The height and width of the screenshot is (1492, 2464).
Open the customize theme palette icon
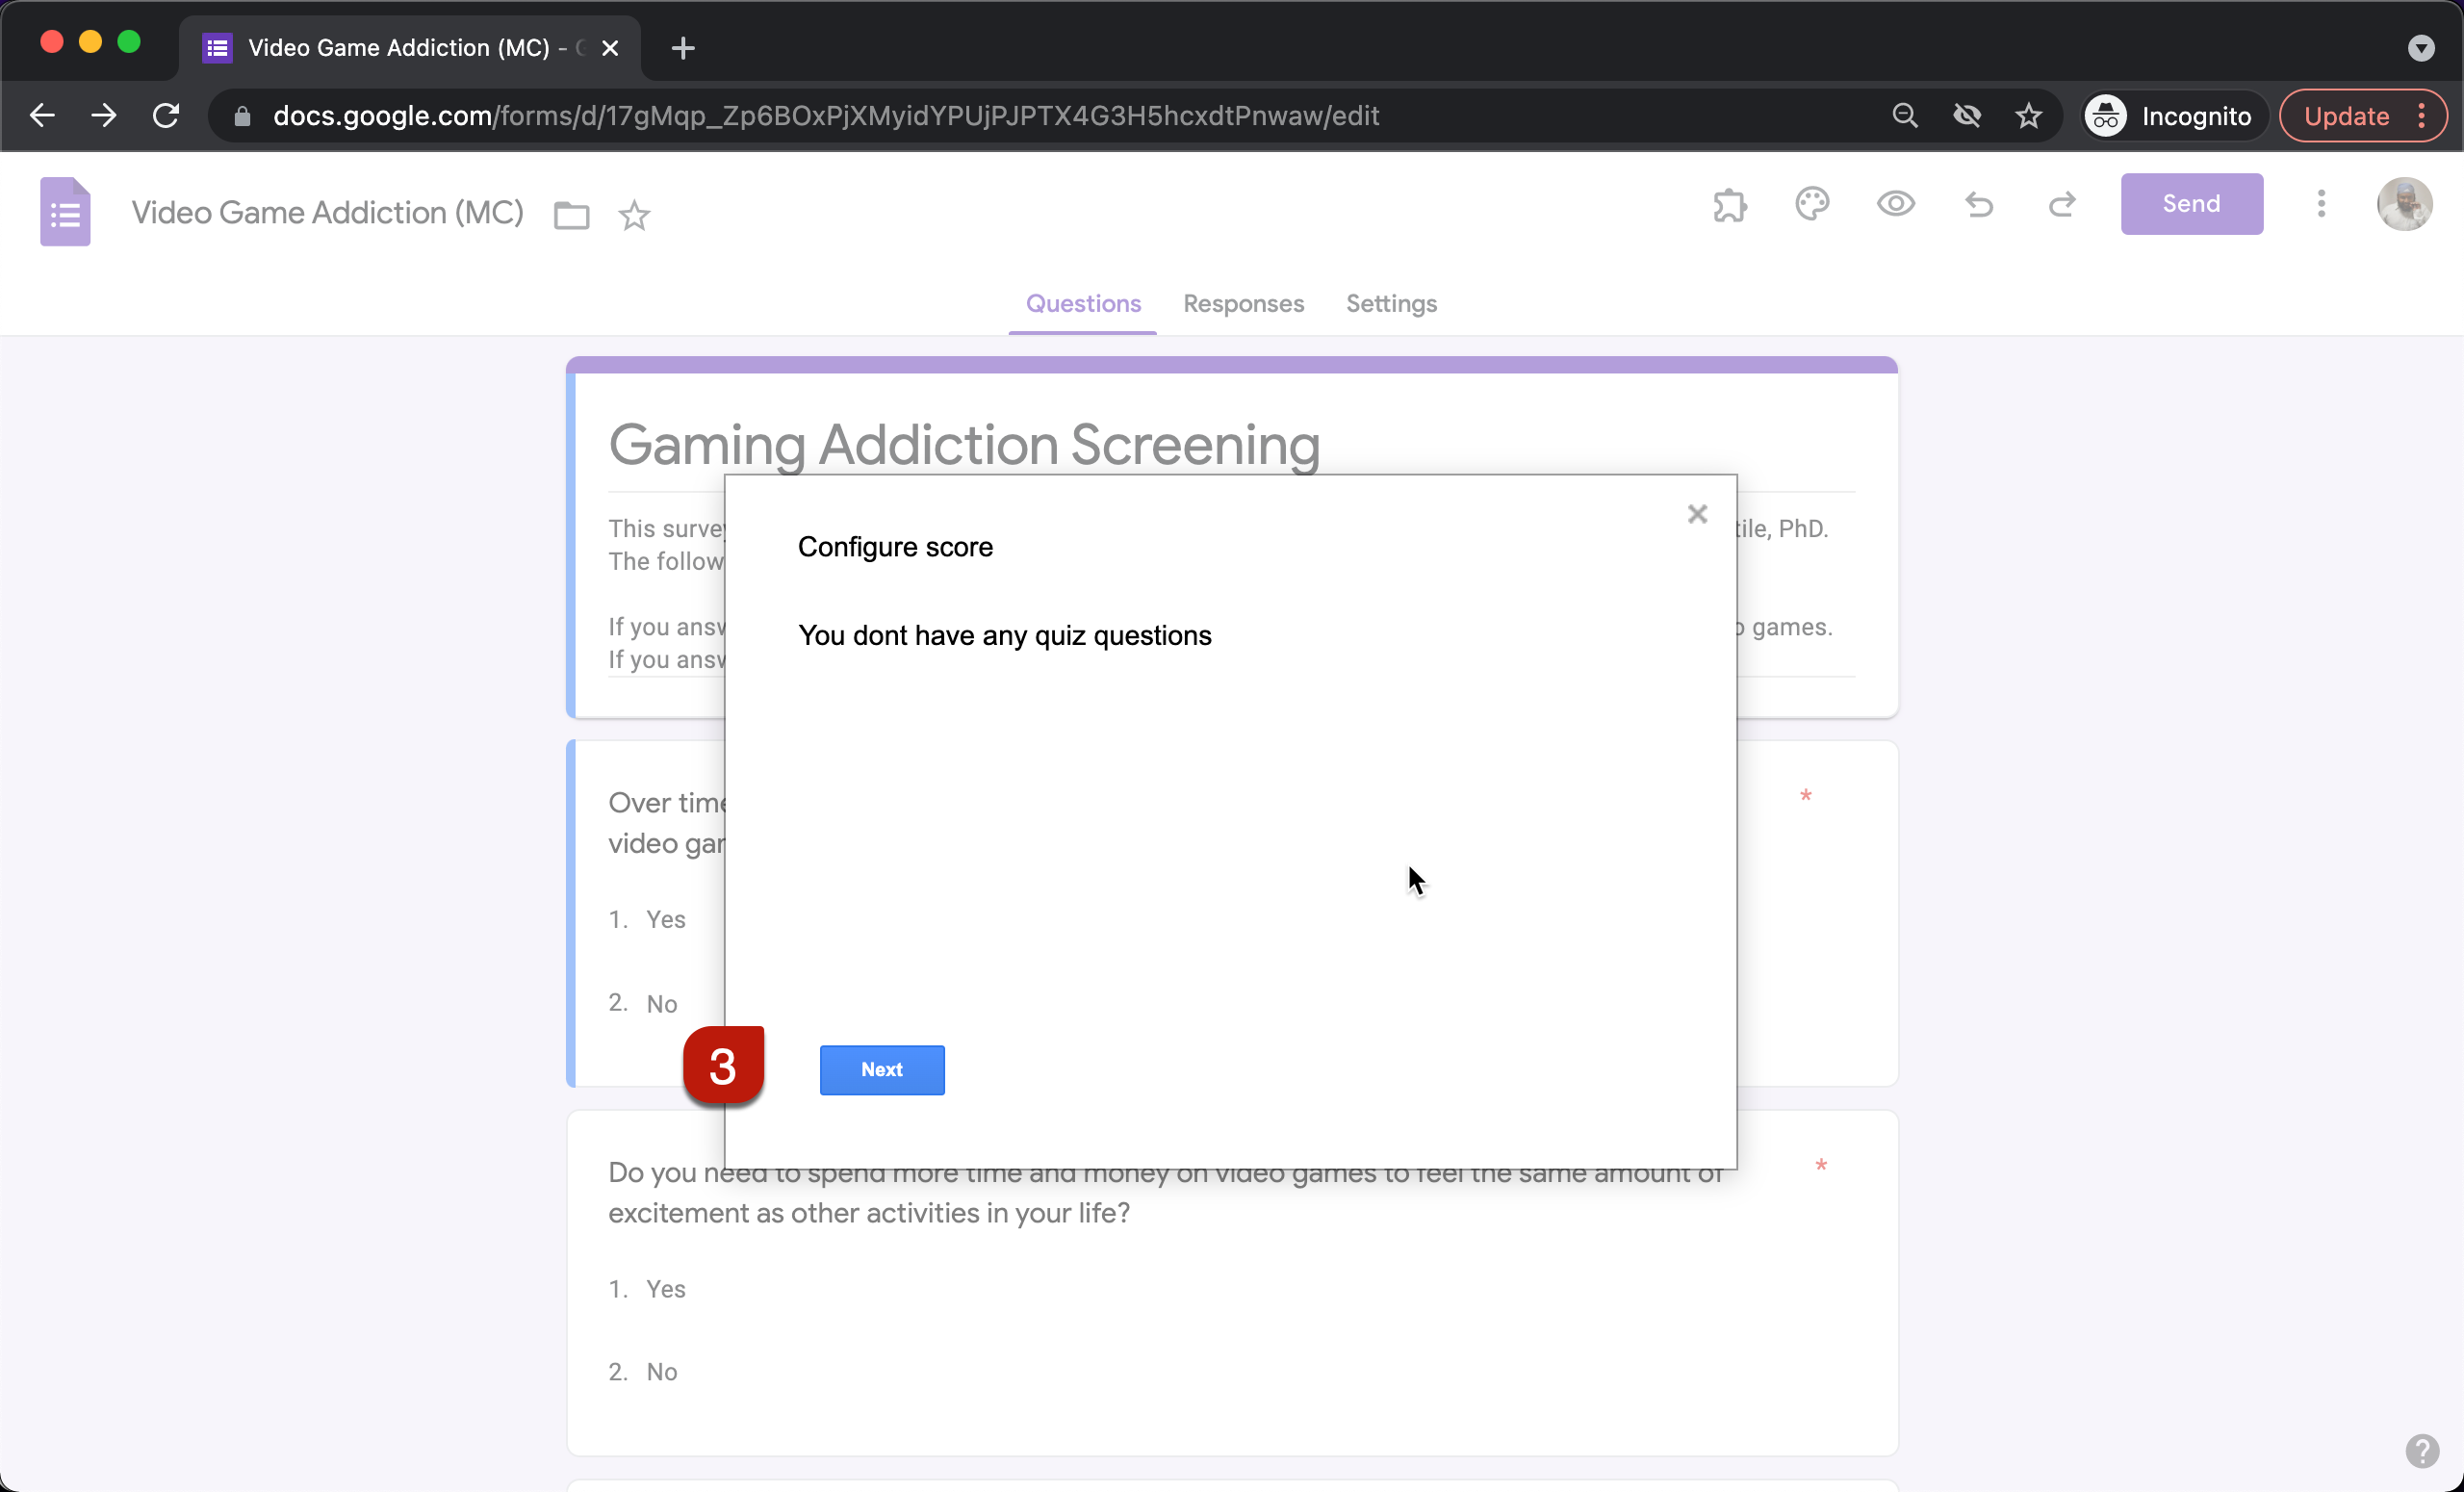coord(1812,205)
